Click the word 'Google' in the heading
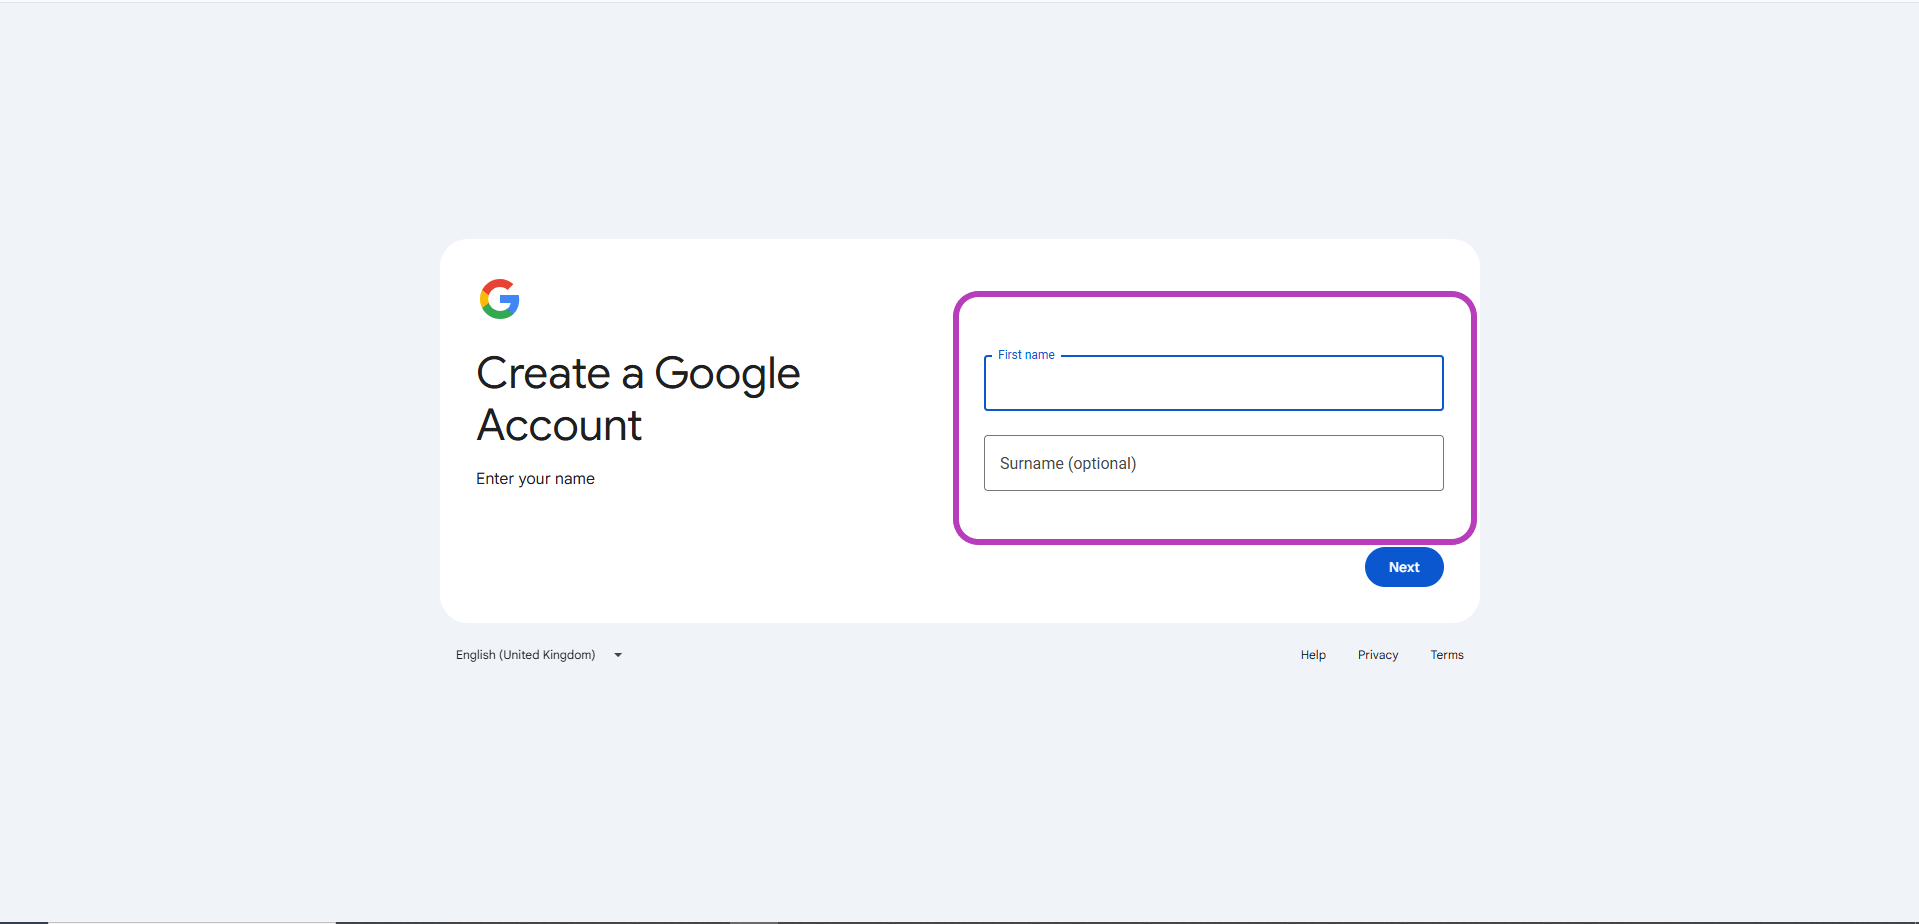 coord(727,375)
